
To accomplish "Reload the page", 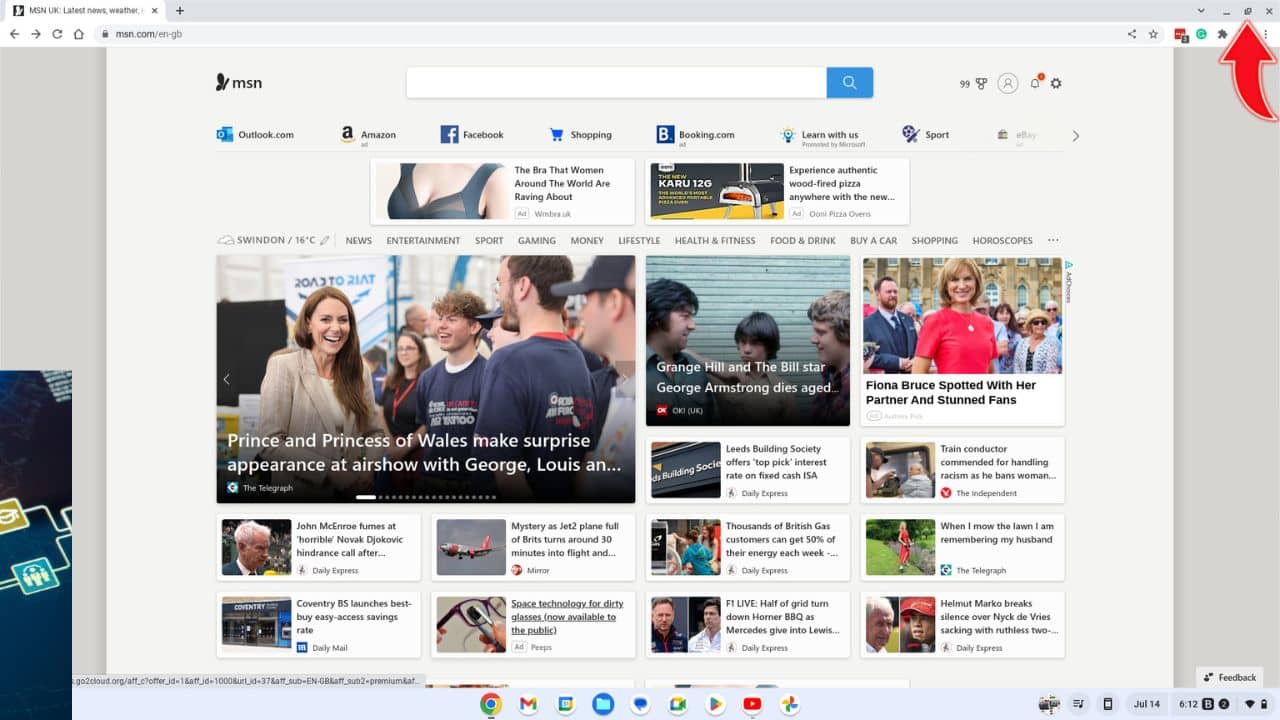I will (x=57, y=34).
